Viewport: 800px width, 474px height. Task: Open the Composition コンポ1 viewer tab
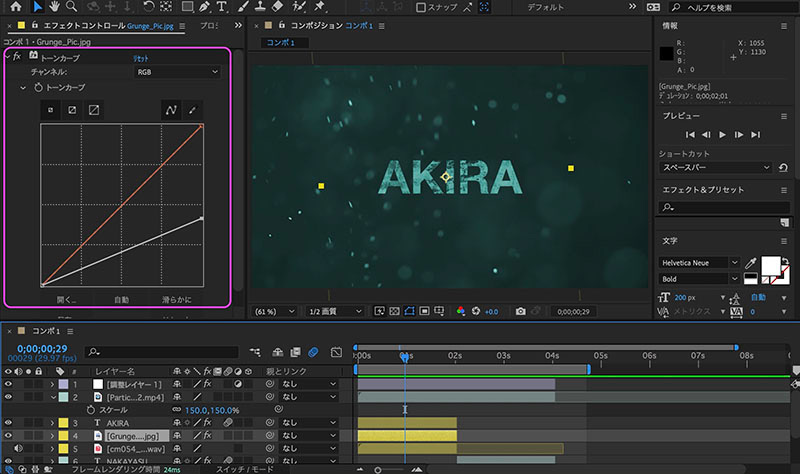[332, 26]
